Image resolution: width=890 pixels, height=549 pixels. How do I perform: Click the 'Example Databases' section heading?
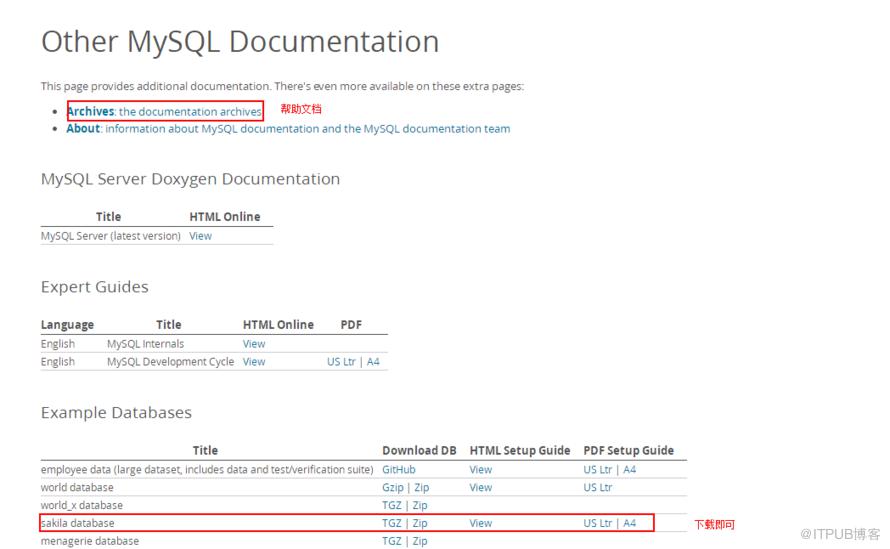coord(116,413)
